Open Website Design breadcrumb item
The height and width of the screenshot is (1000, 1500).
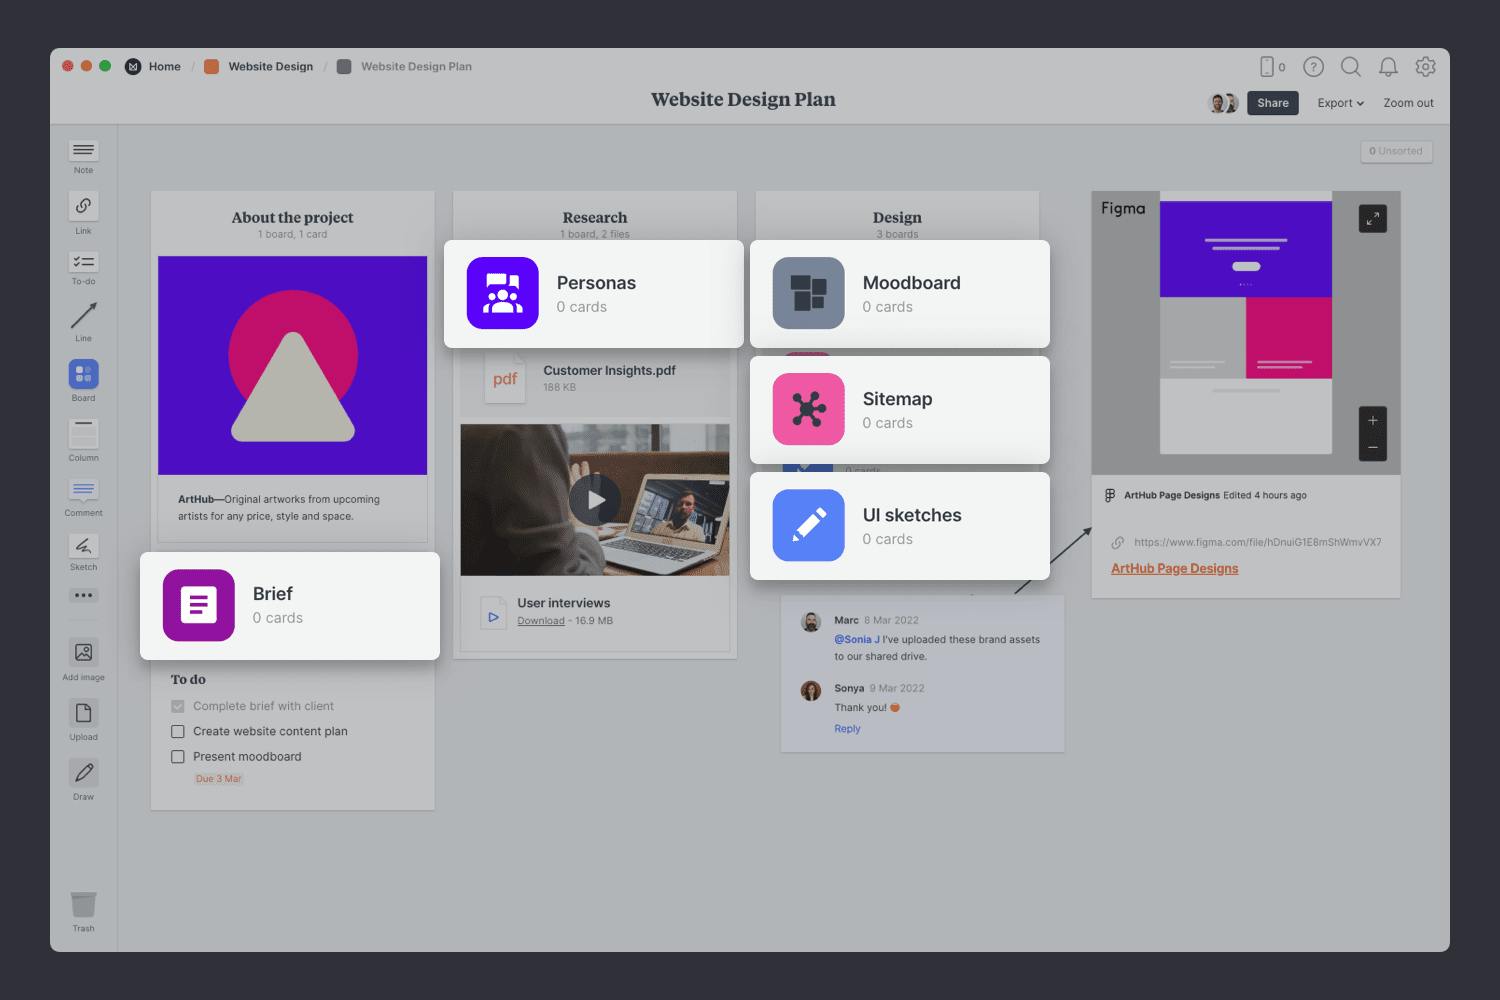[270, 67]
